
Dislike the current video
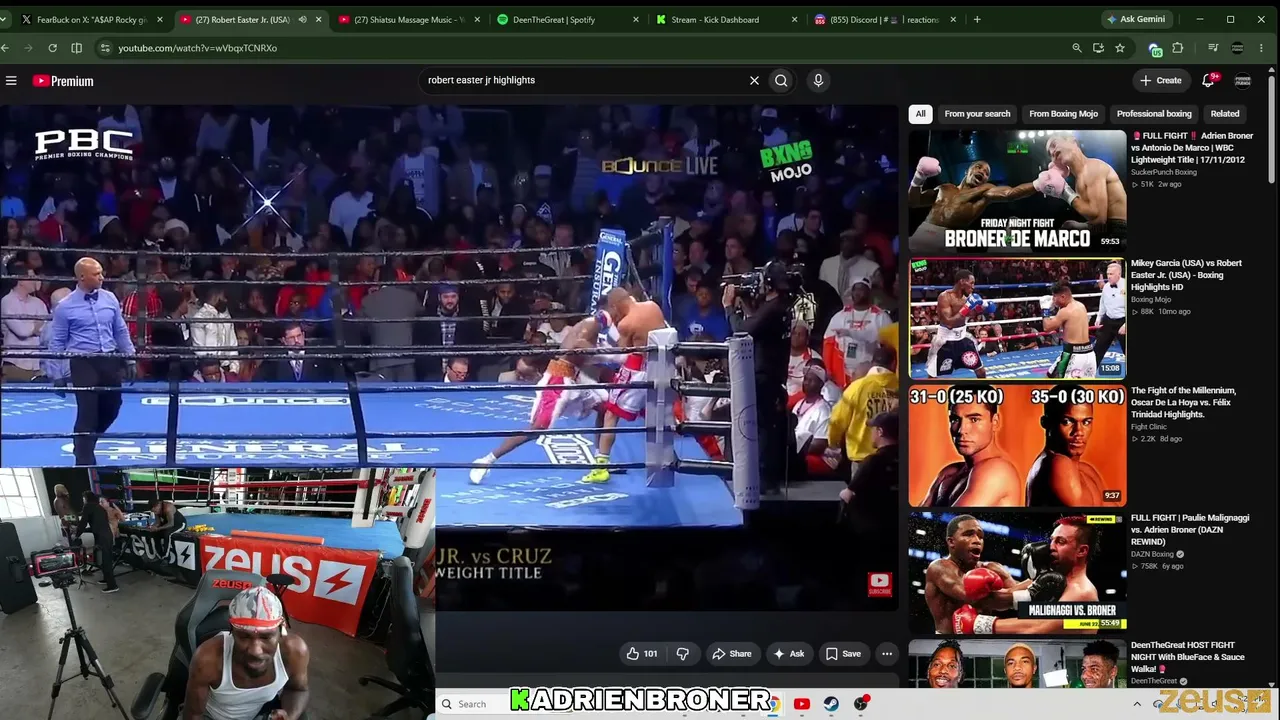pos(683,654)
